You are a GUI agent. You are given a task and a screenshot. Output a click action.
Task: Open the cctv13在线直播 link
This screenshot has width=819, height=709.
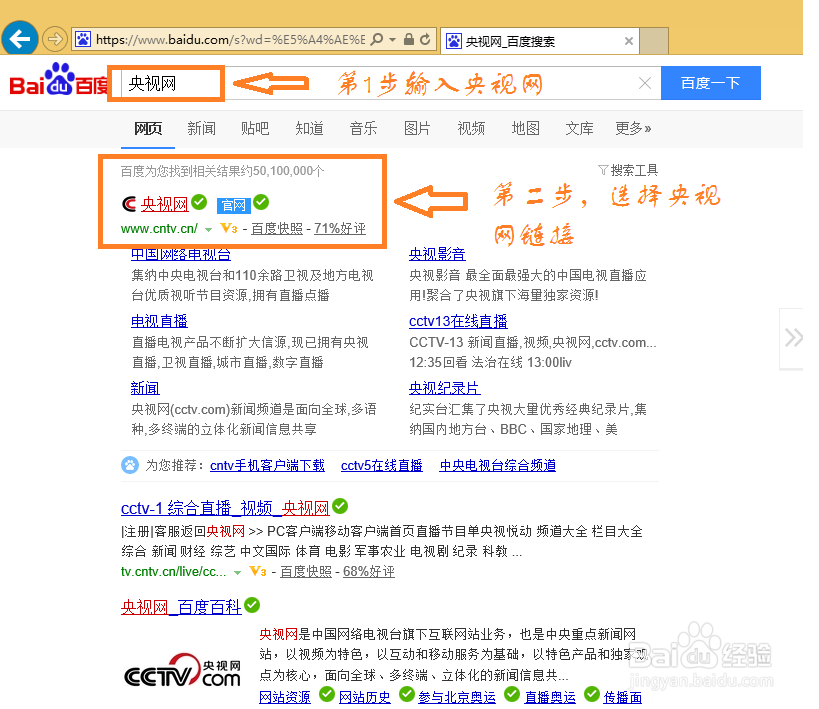tap(458, 321)
